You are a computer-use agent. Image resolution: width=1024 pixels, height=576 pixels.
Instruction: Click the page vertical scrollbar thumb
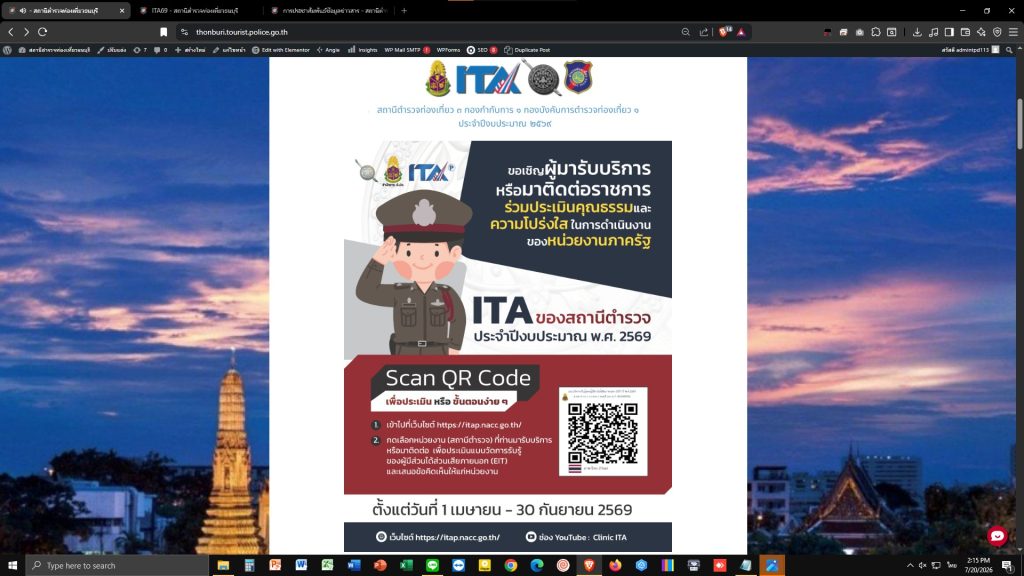[1020, 124]
